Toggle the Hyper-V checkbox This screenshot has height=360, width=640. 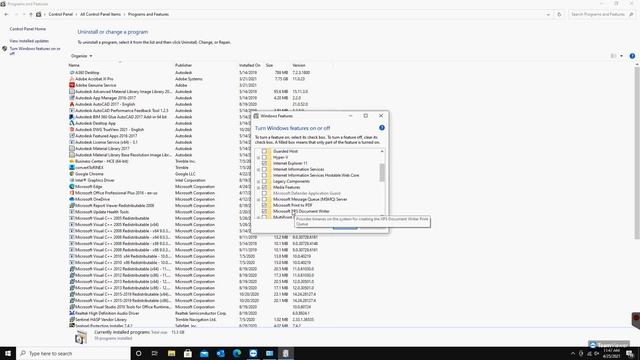tap(264, 157)
